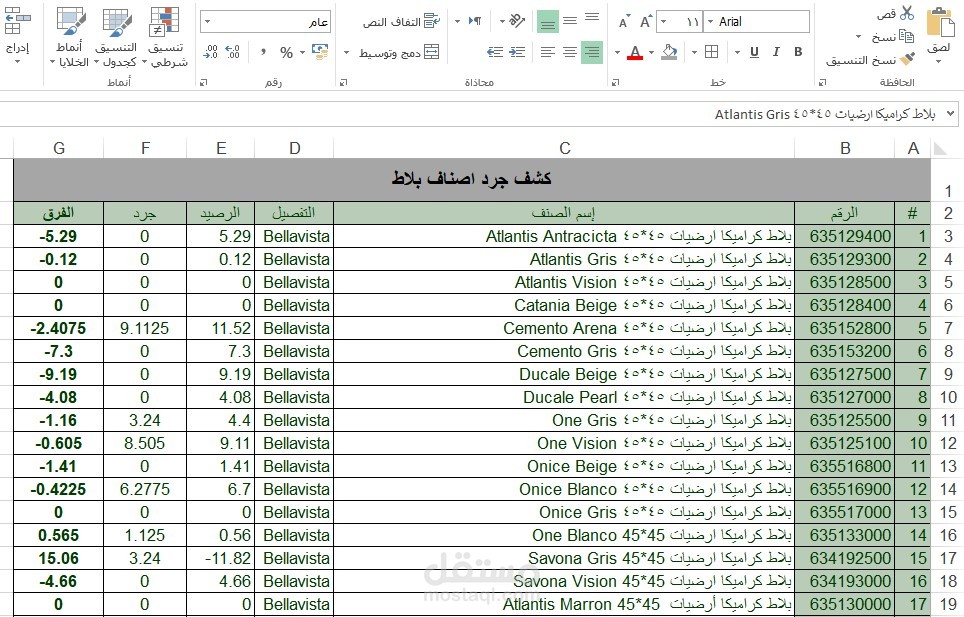Decrease font size with smaller A icon
The width and height of the screenshot is (964, 617).
pyautogui.click(x=623, y=23)
